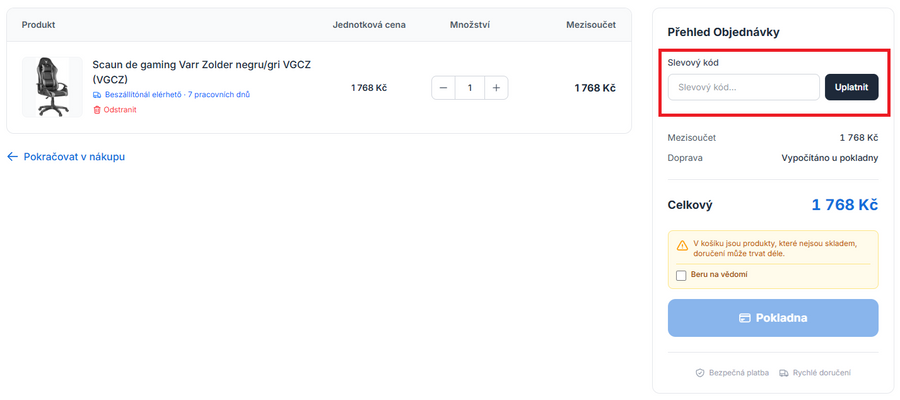Click the trash icon beside Odstranit
The height and width of the screenshot is (400, 900).
pyautogui.click(x=97, y=110)
